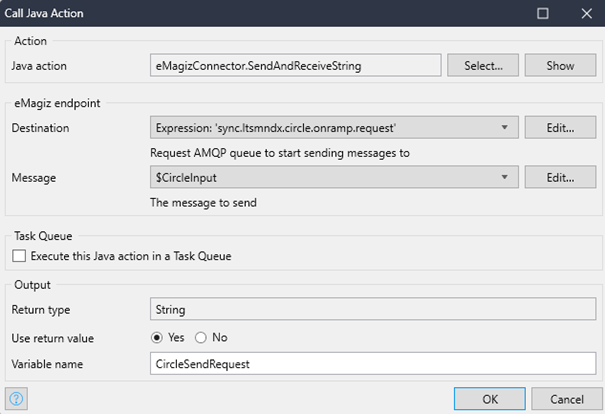This screenshot has height=414, width=605.
Task: Click the 'Return type' label
Action: tap(41, 309)
